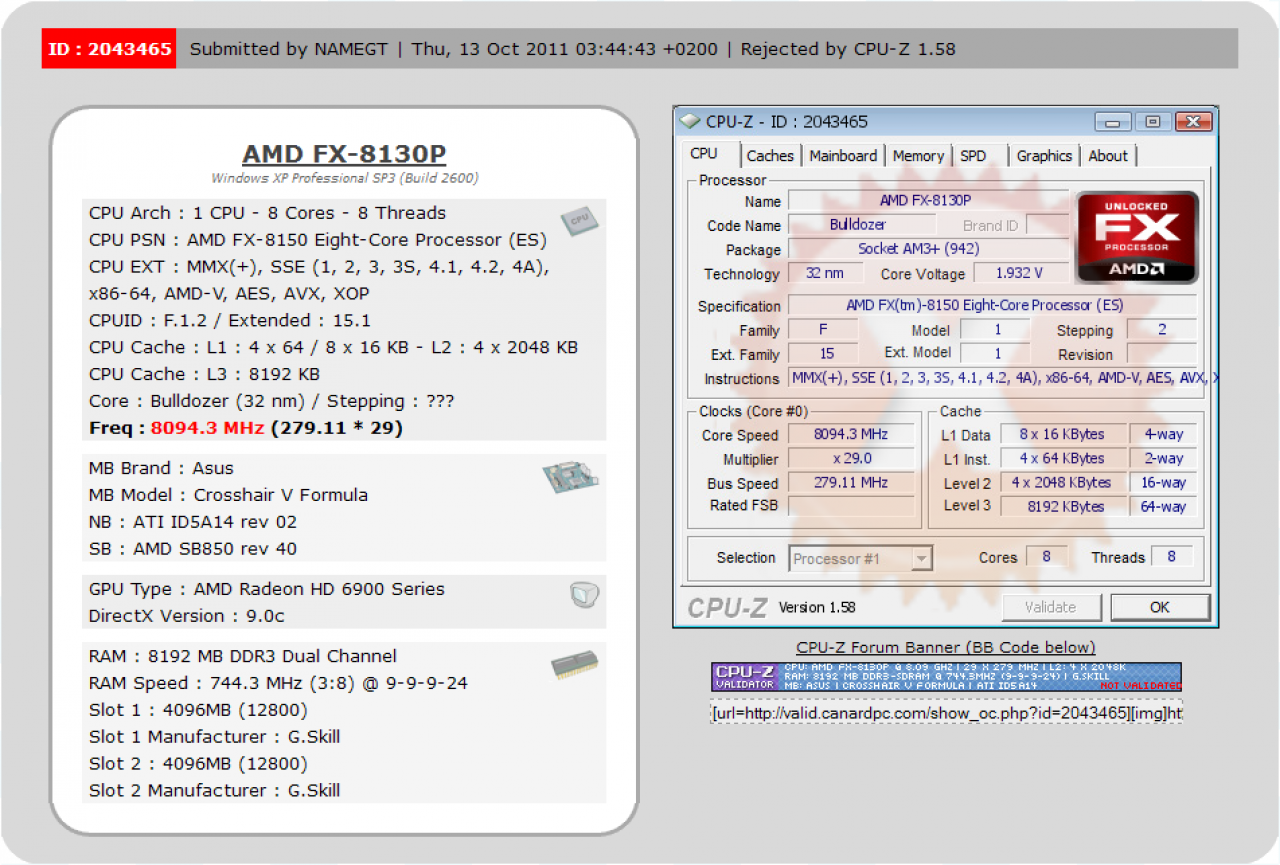This screenshot has width=1280, height=865.
Task: Click the L1 Inst. value 4 x 64 KBytes
Action: (x=1062, y=459)
